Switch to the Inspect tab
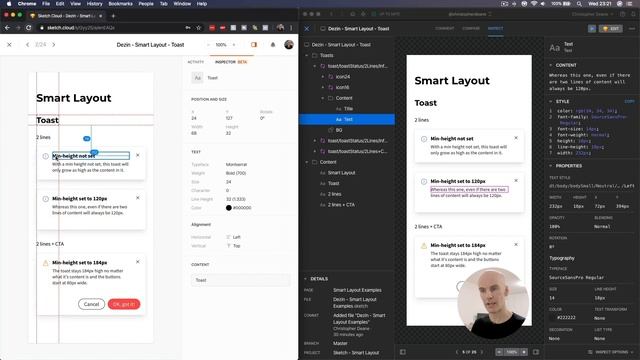This screenshot has height=360, width=640. click(x=496, y=29)
